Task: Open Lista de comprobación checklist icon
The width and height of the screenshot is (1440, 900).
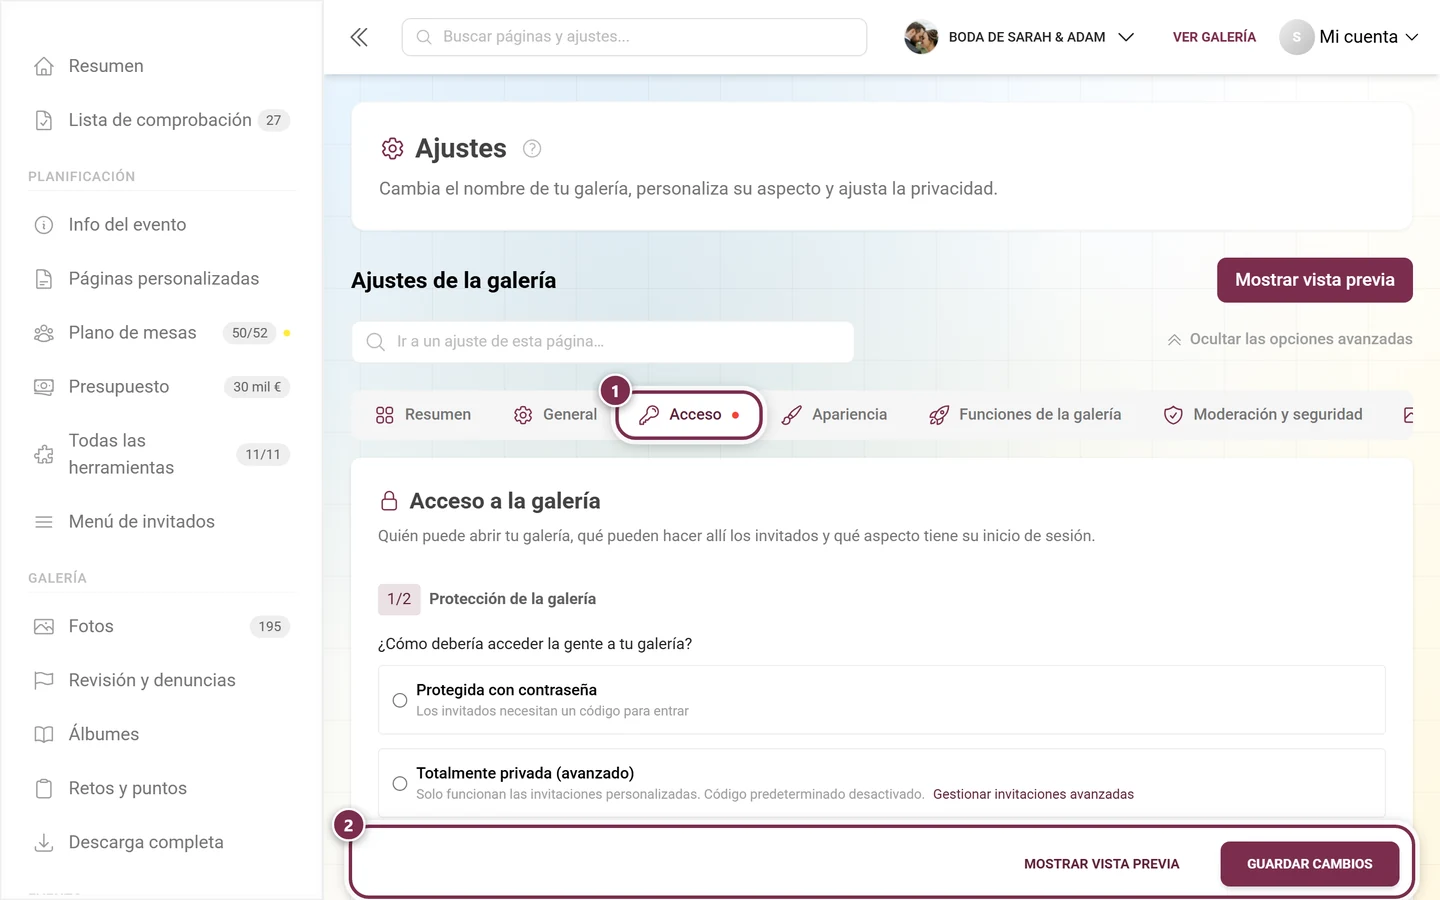Action: 44,120
